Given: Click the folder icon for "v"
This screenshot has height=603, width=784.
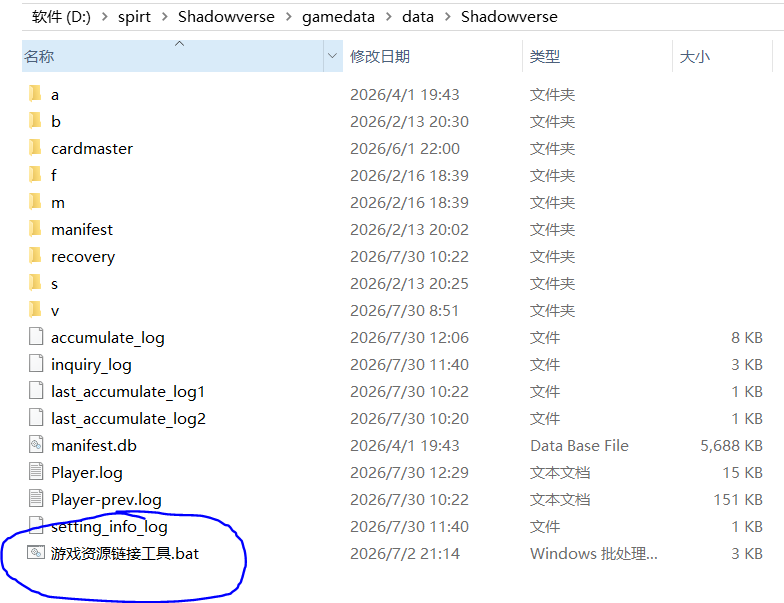Looking at the screenshot, I should coord(36,310).
